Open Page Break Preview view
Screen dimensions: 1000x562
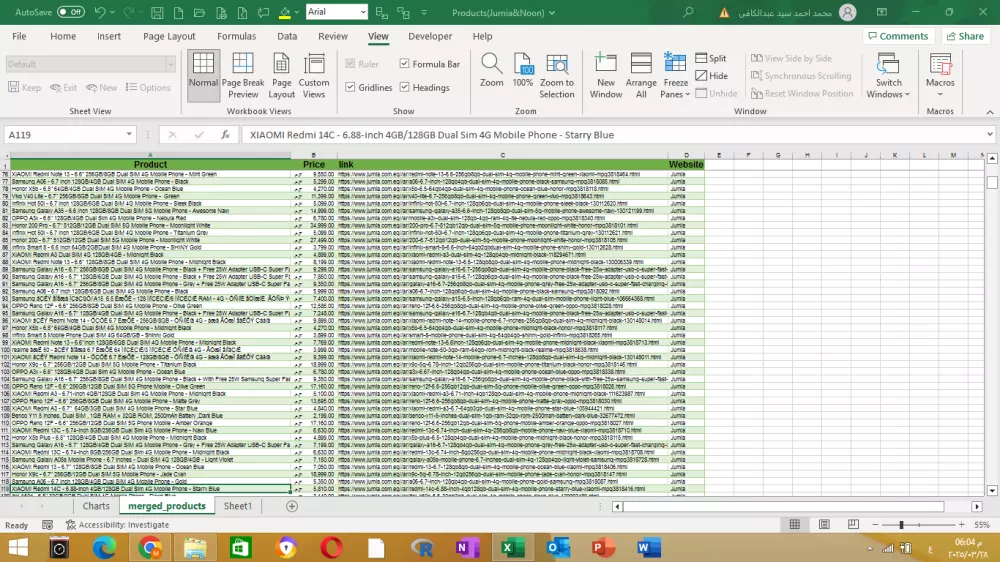(x=243, y=76)
